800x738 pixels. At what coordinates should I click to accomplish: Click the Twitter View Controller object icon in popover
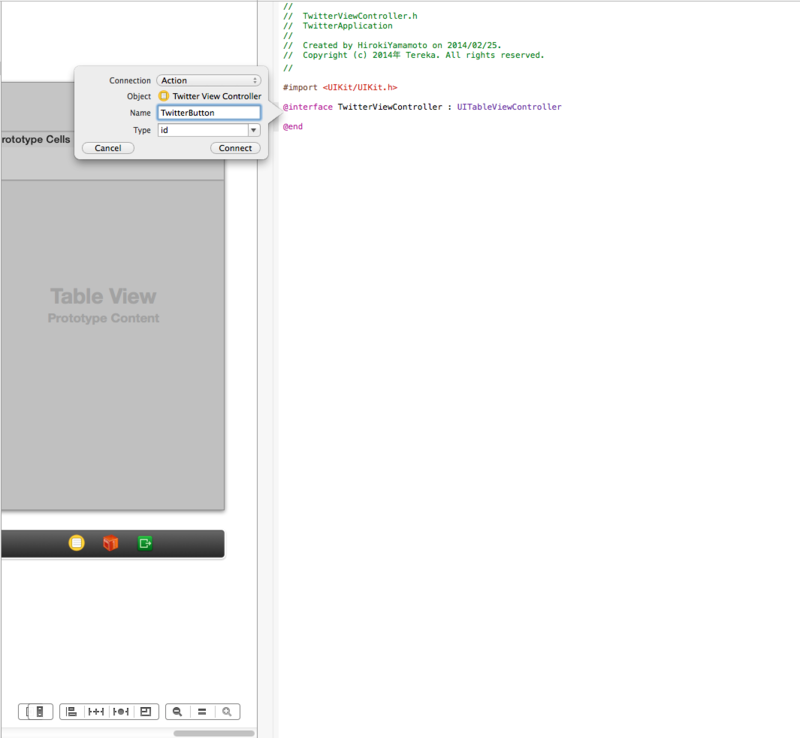point(164,96)
